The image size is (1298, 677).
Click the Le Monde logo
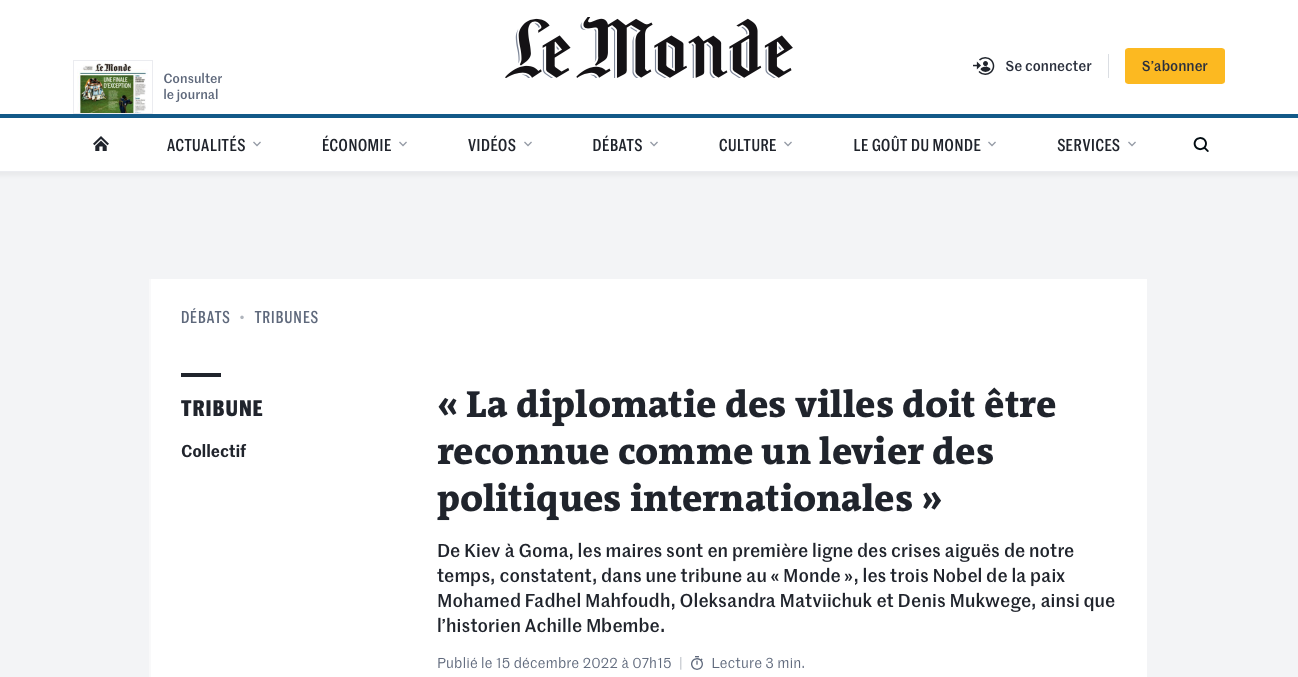649,50
